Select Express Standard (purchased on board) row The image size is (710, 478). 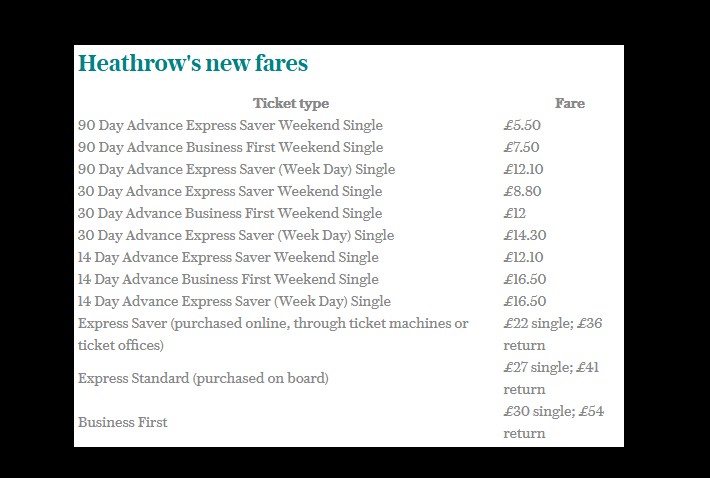point(203,378)
